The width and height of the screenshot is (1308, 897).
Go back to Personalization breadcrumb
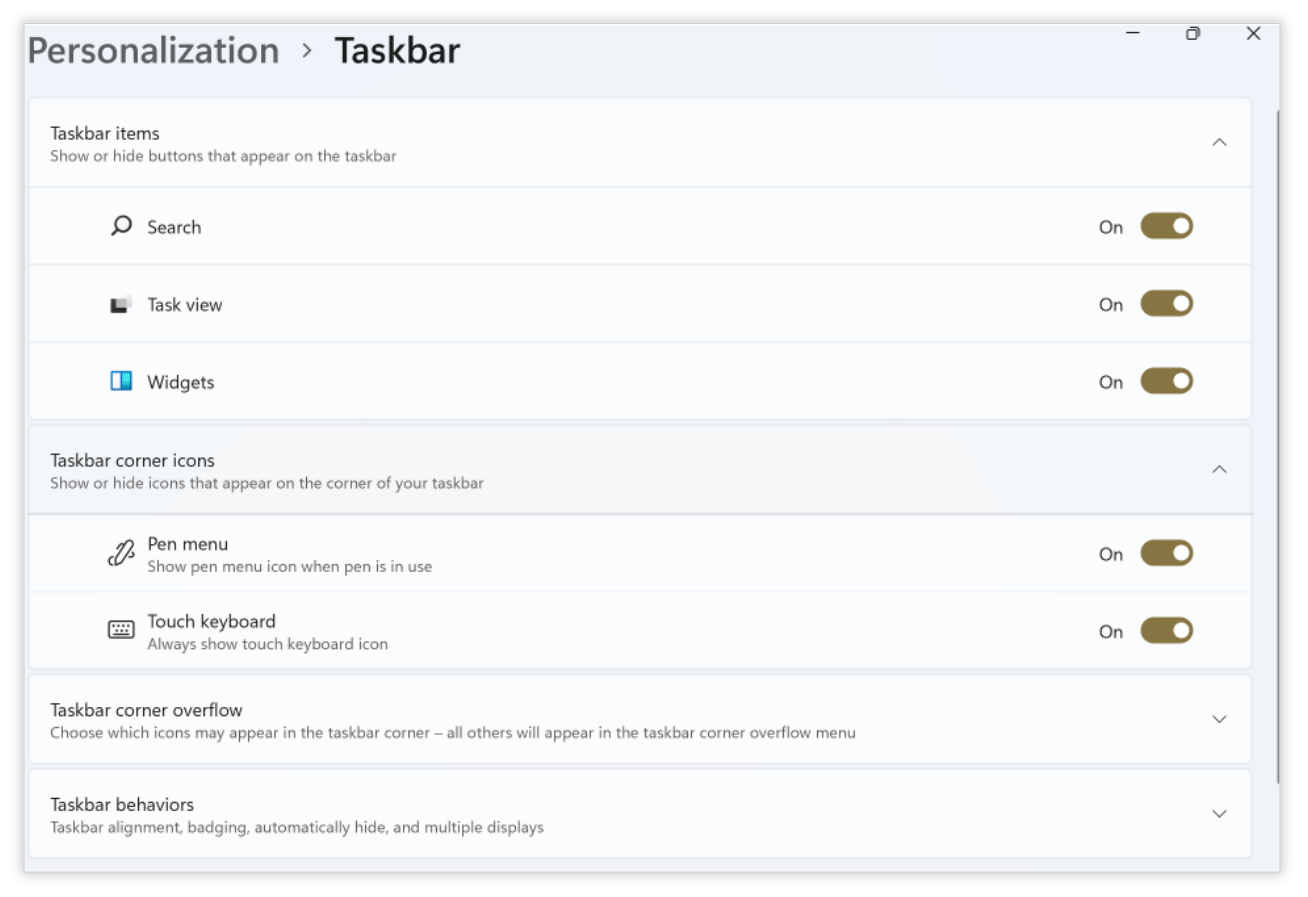(153, 50)
